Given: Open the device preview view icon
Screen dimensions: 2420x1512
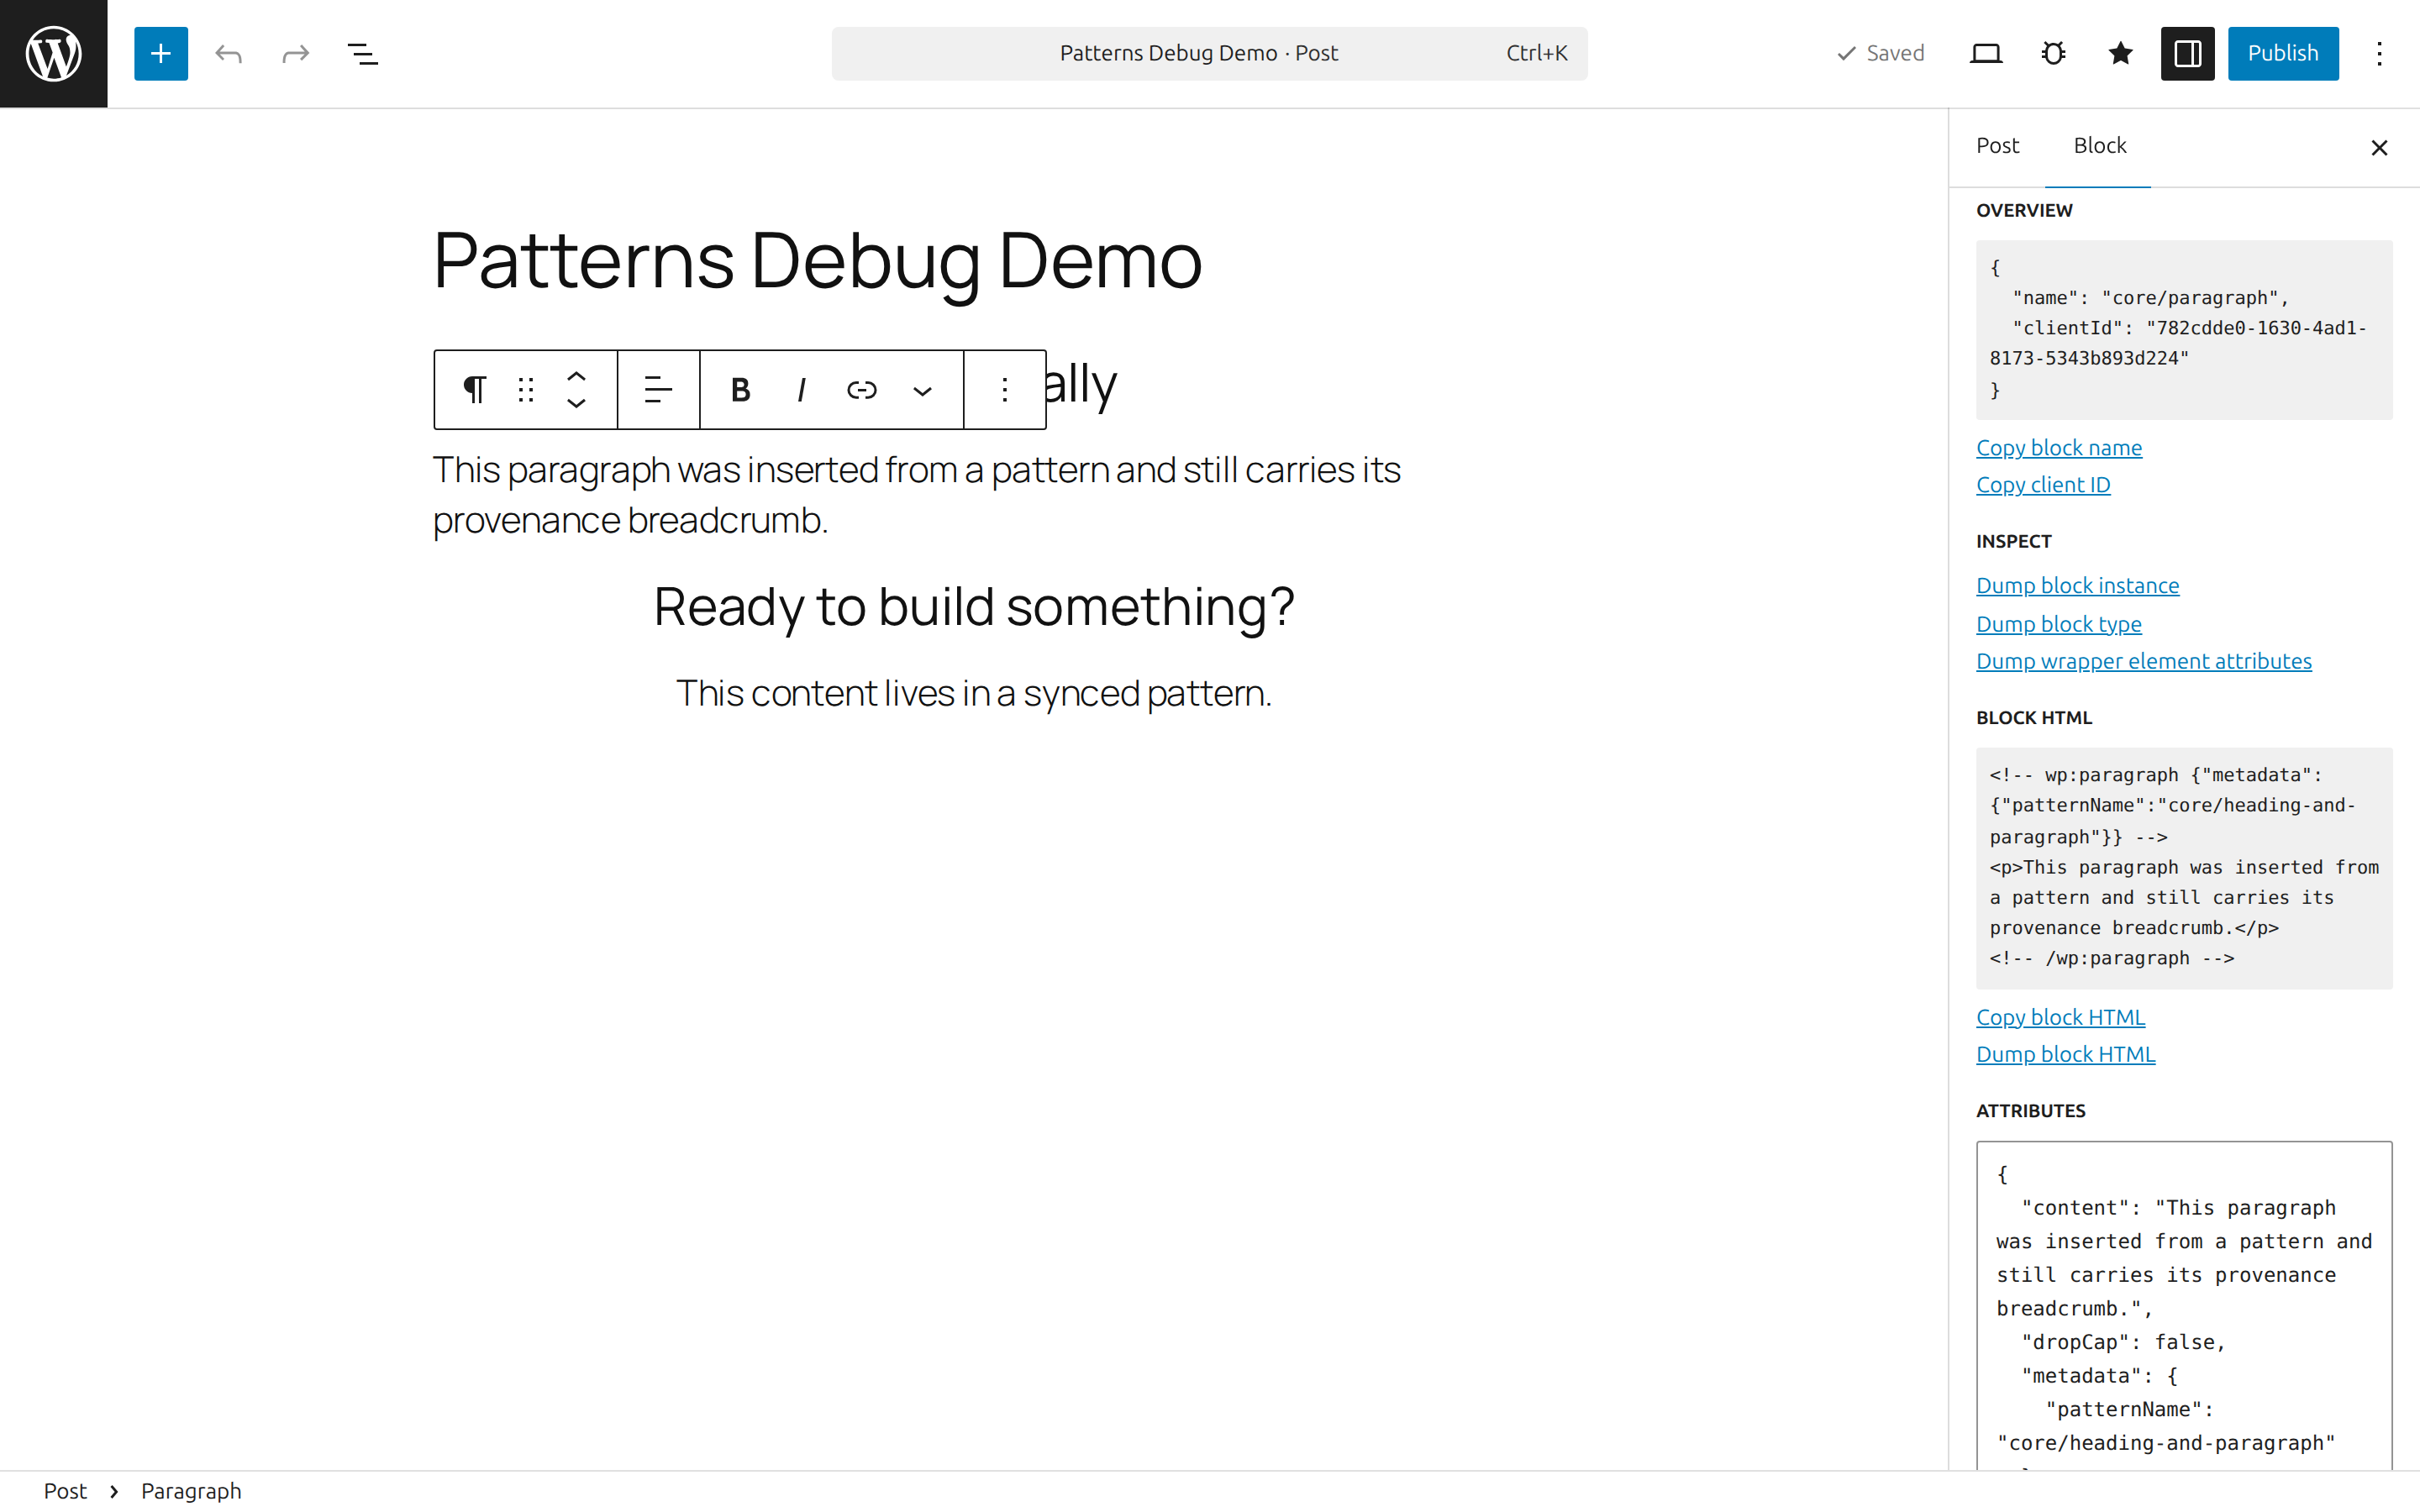Looking at the screenshot, I should point(1986,53).
